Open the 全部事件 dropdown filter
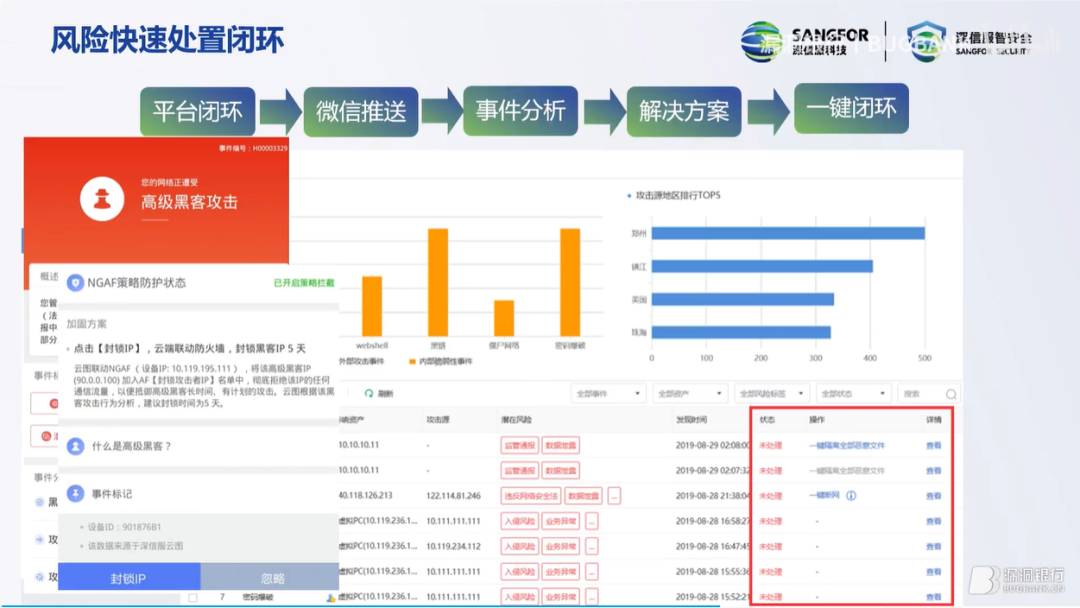Viewport: 1080px width, 608px height. click(608, 394)
